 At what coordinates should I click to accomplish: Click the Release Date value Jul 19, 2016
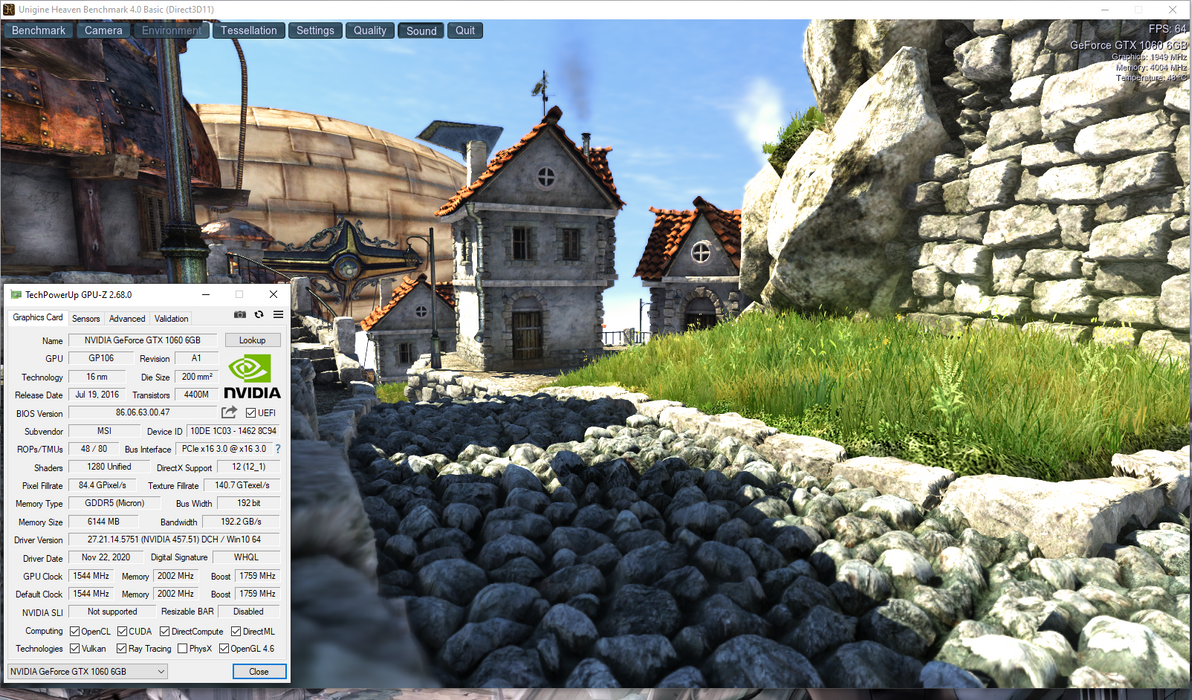[97, 394]
